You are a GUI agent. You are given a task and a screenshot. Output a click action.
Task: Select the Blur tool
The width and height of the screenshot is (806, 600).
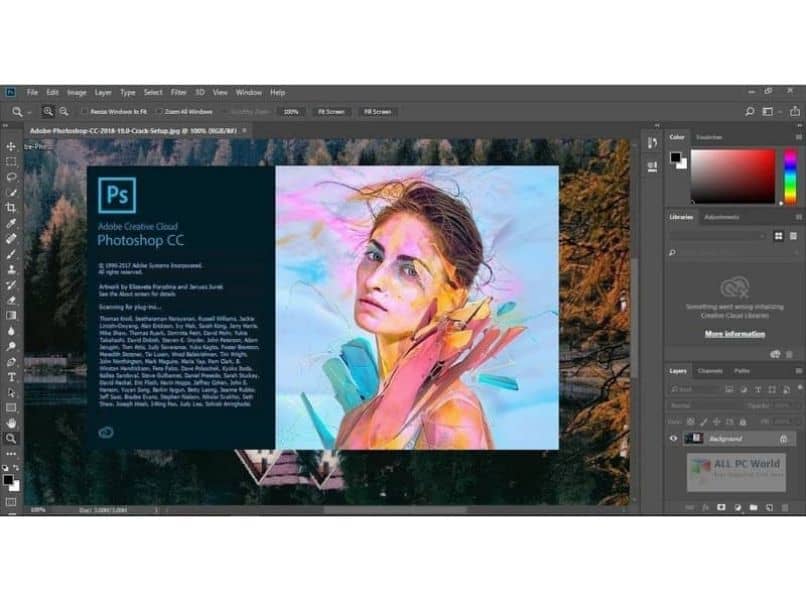pos(11,331)
